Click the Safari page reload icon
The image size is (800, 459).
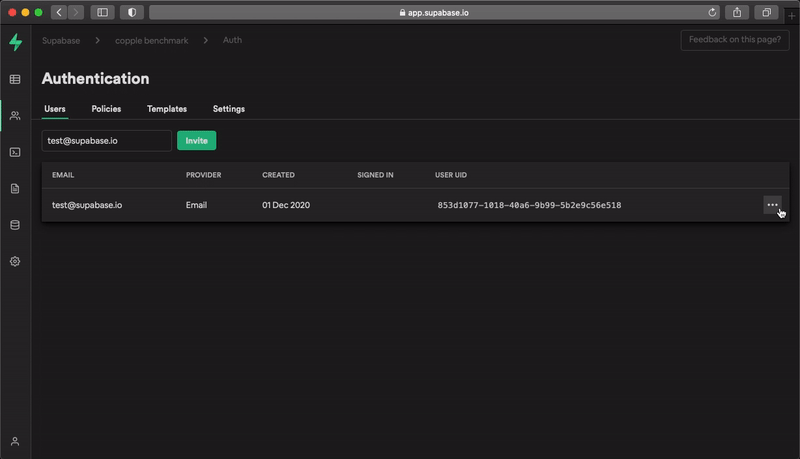712,12
